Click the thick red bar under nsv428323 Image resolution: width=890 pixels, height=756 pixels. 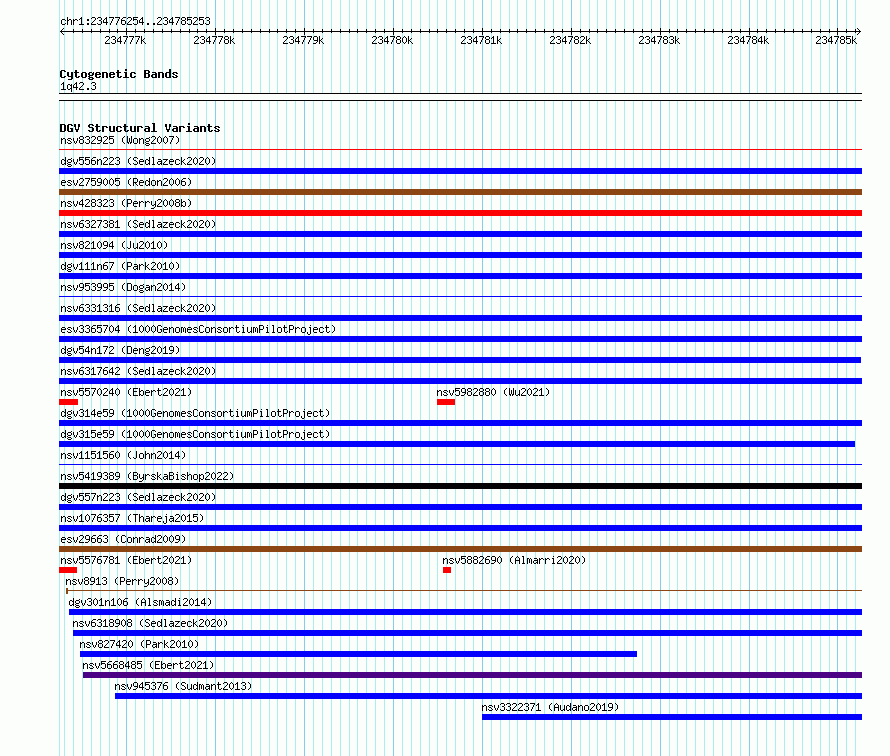click(460, 213)
